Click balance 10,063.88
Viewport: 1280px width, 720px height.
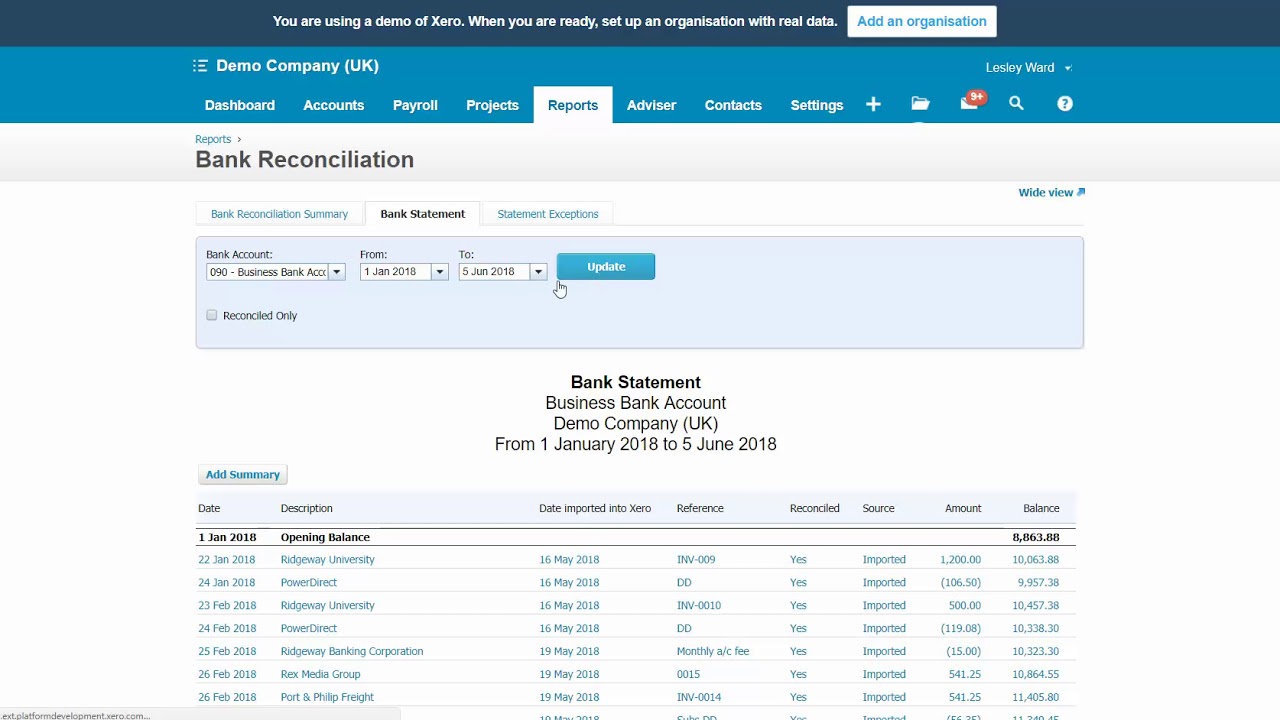click(x=1036, y=560)
